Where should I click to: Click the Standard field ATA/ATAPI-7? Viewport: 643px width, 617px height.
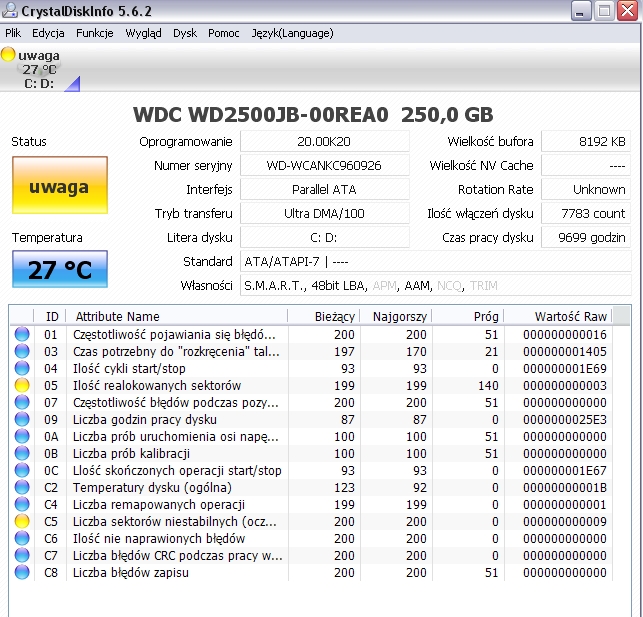[436, 262]
